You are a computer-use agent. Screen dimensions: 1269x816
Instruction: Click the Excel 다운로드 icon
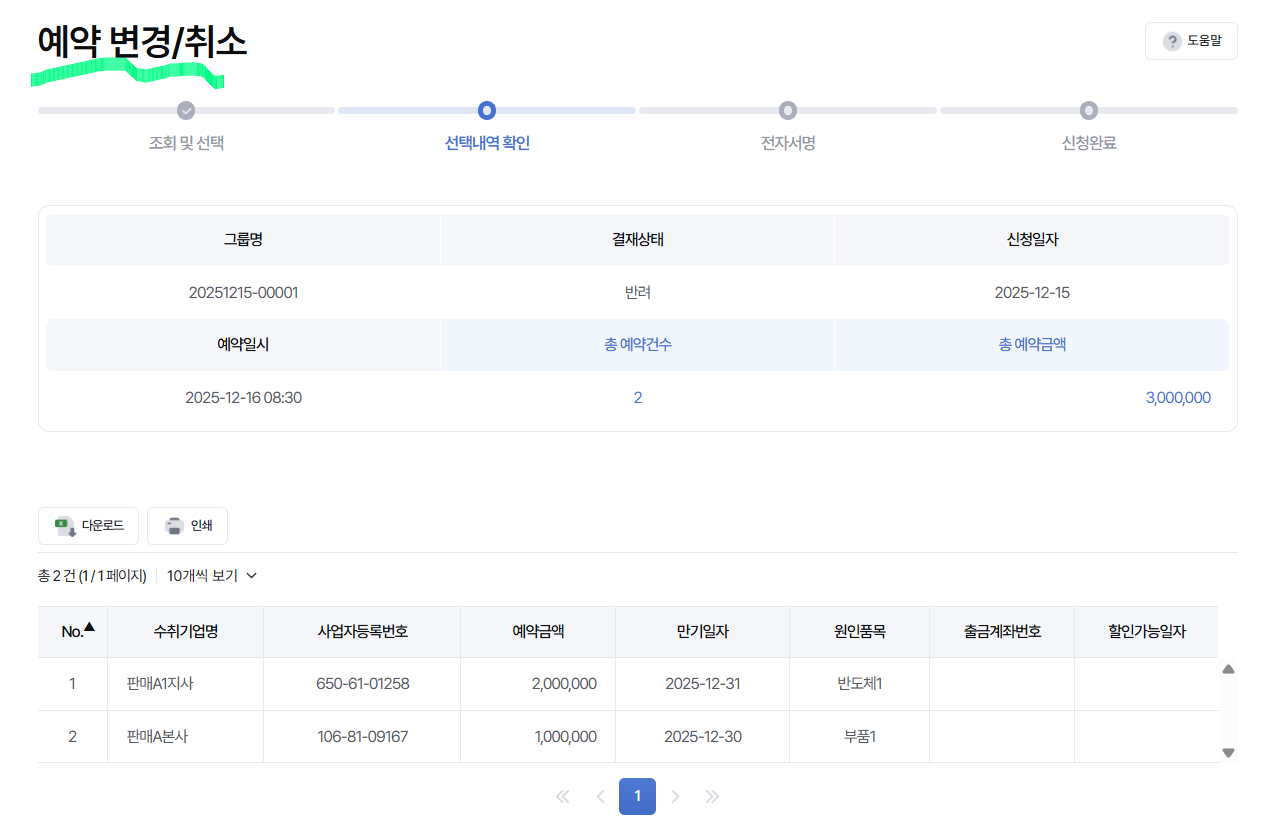pyautogui.click(x=65, y=526)
